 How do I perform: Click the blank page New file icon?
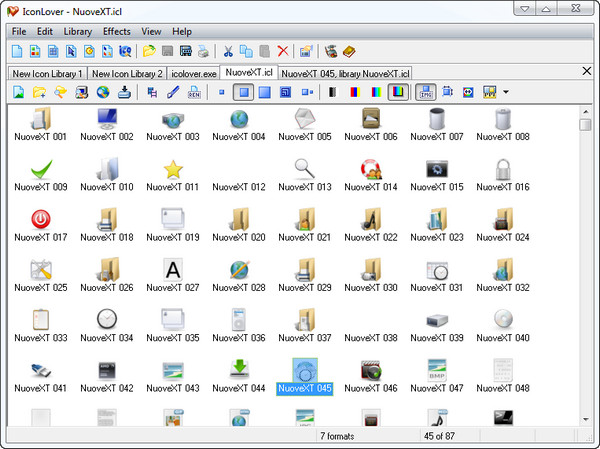click(x=17, y=51)
